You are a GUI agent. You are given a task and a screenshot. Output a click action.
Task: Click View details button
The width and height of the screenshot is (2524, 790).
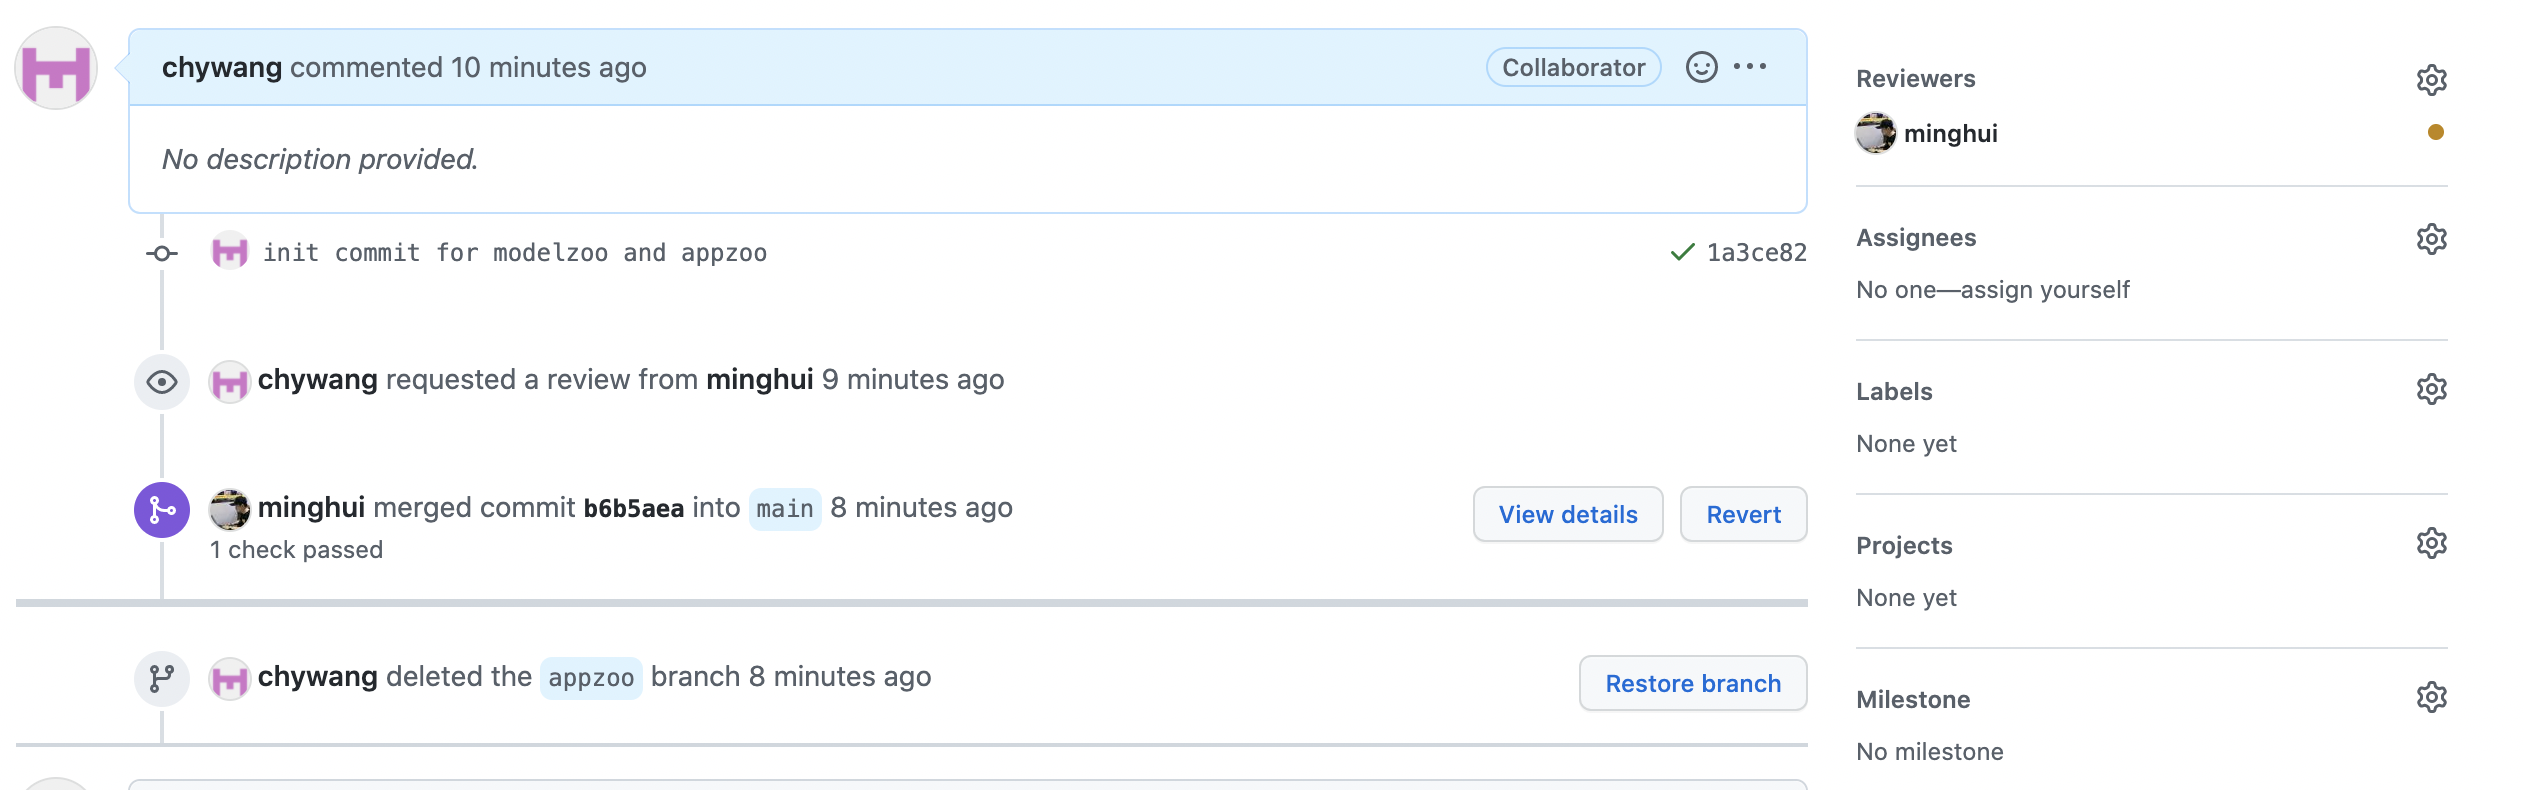point(1567,515)
